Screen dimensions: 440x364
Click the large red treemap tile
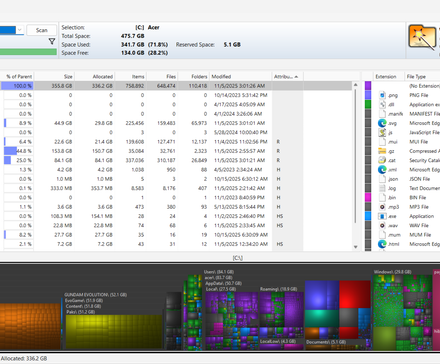pos(355,295)
